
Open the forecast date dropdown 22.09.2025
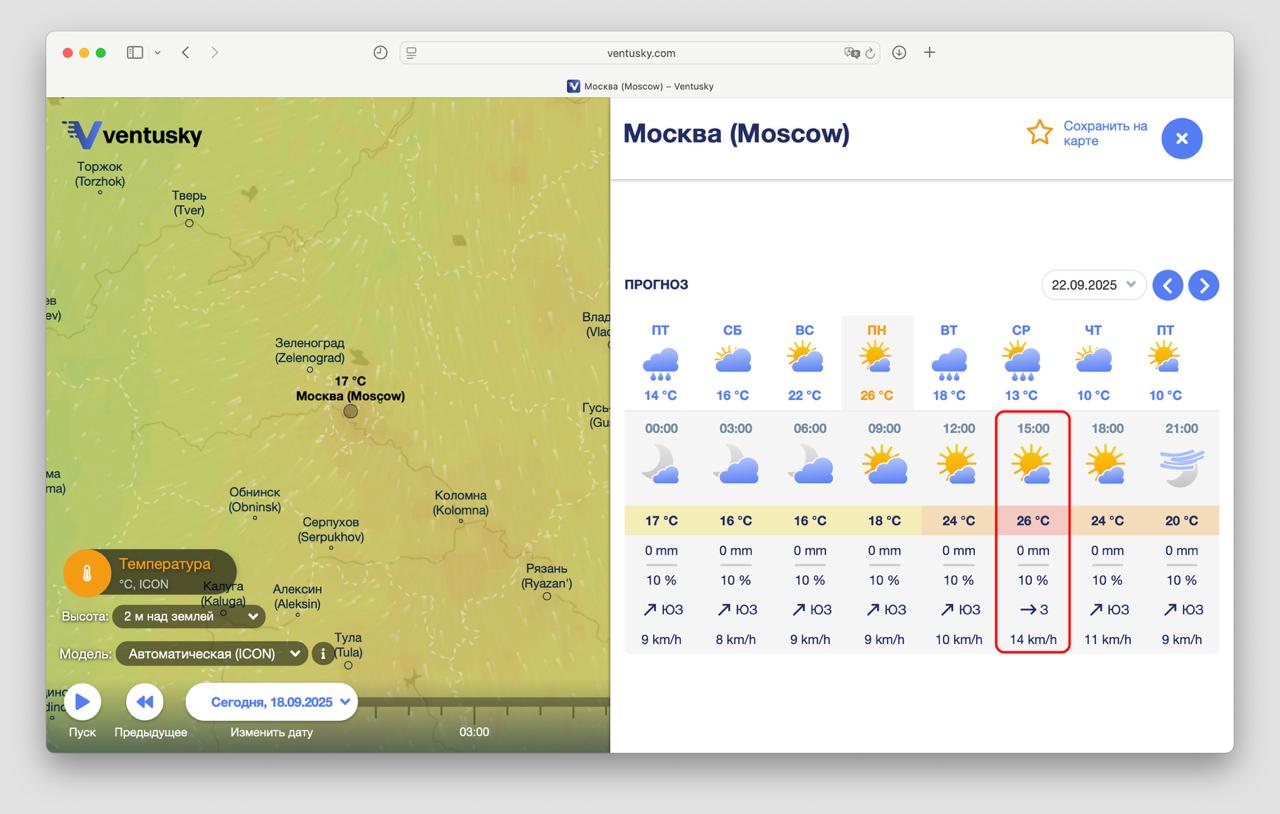pos(1094,285)
